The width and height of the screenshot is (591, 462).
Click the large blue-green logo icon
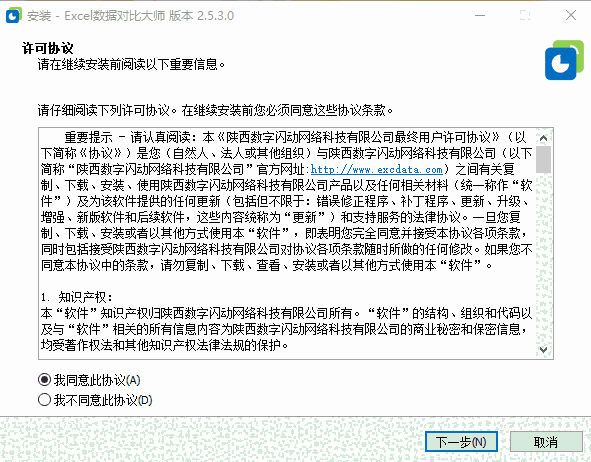pos(564,60)
